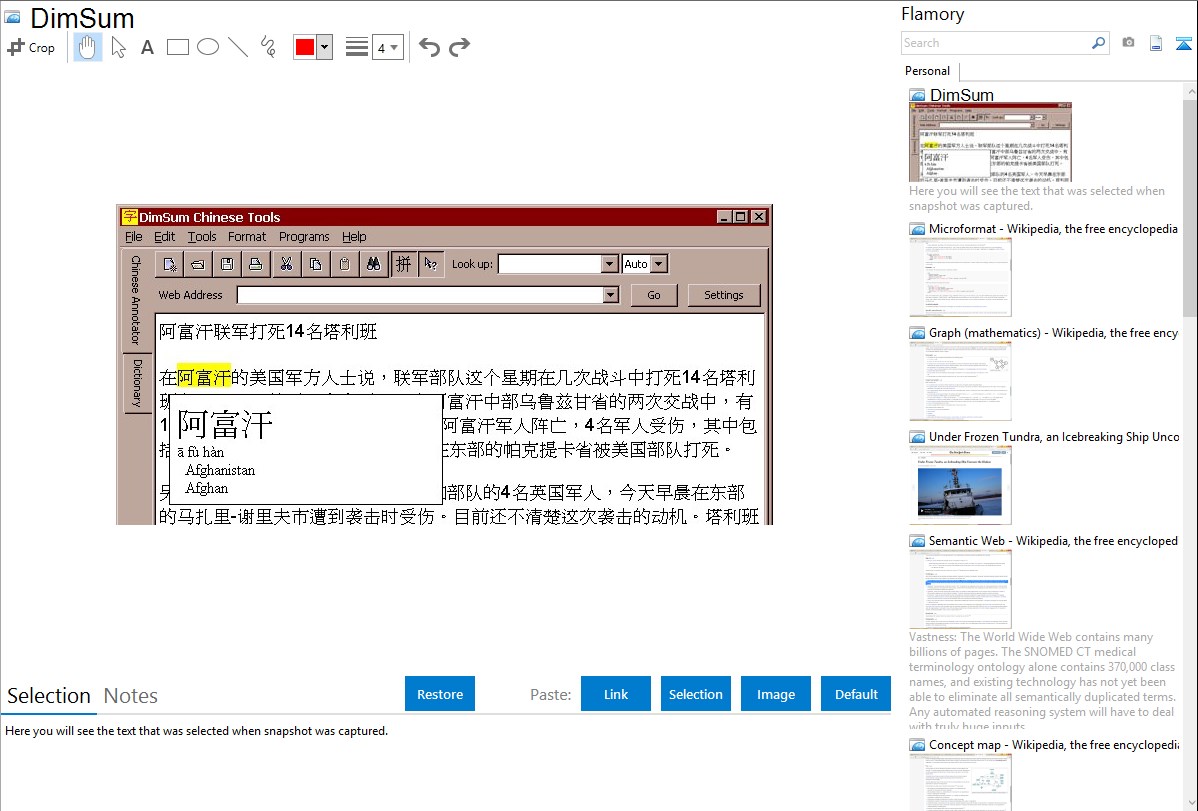Switch to the Selection tab

point(49,696)
